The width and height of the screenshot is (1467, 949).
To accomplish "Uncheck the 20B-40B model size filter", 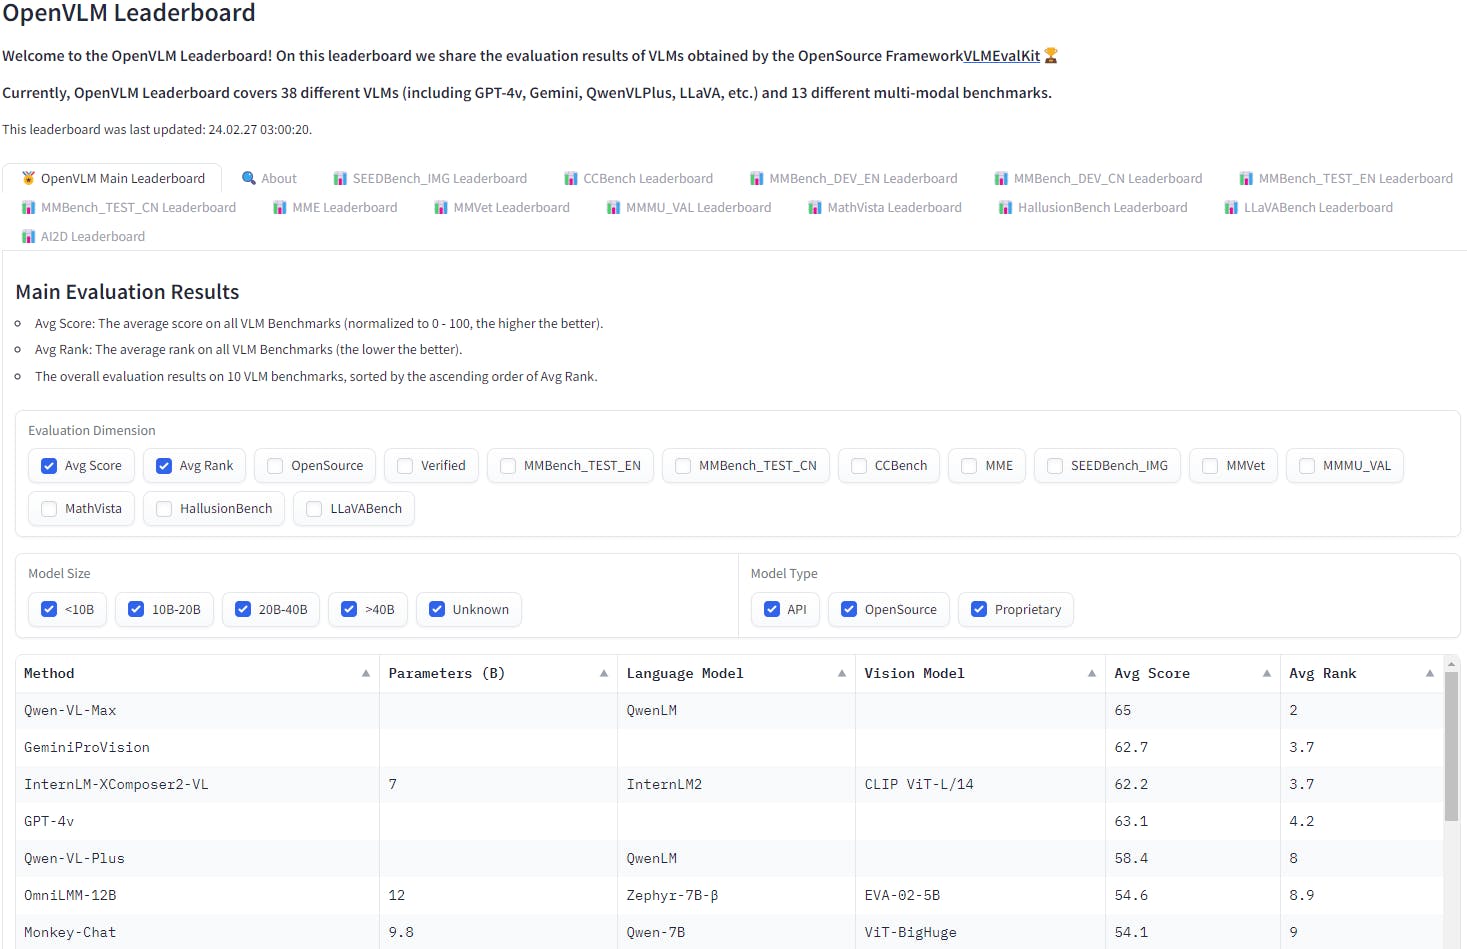I will [243, 609].
